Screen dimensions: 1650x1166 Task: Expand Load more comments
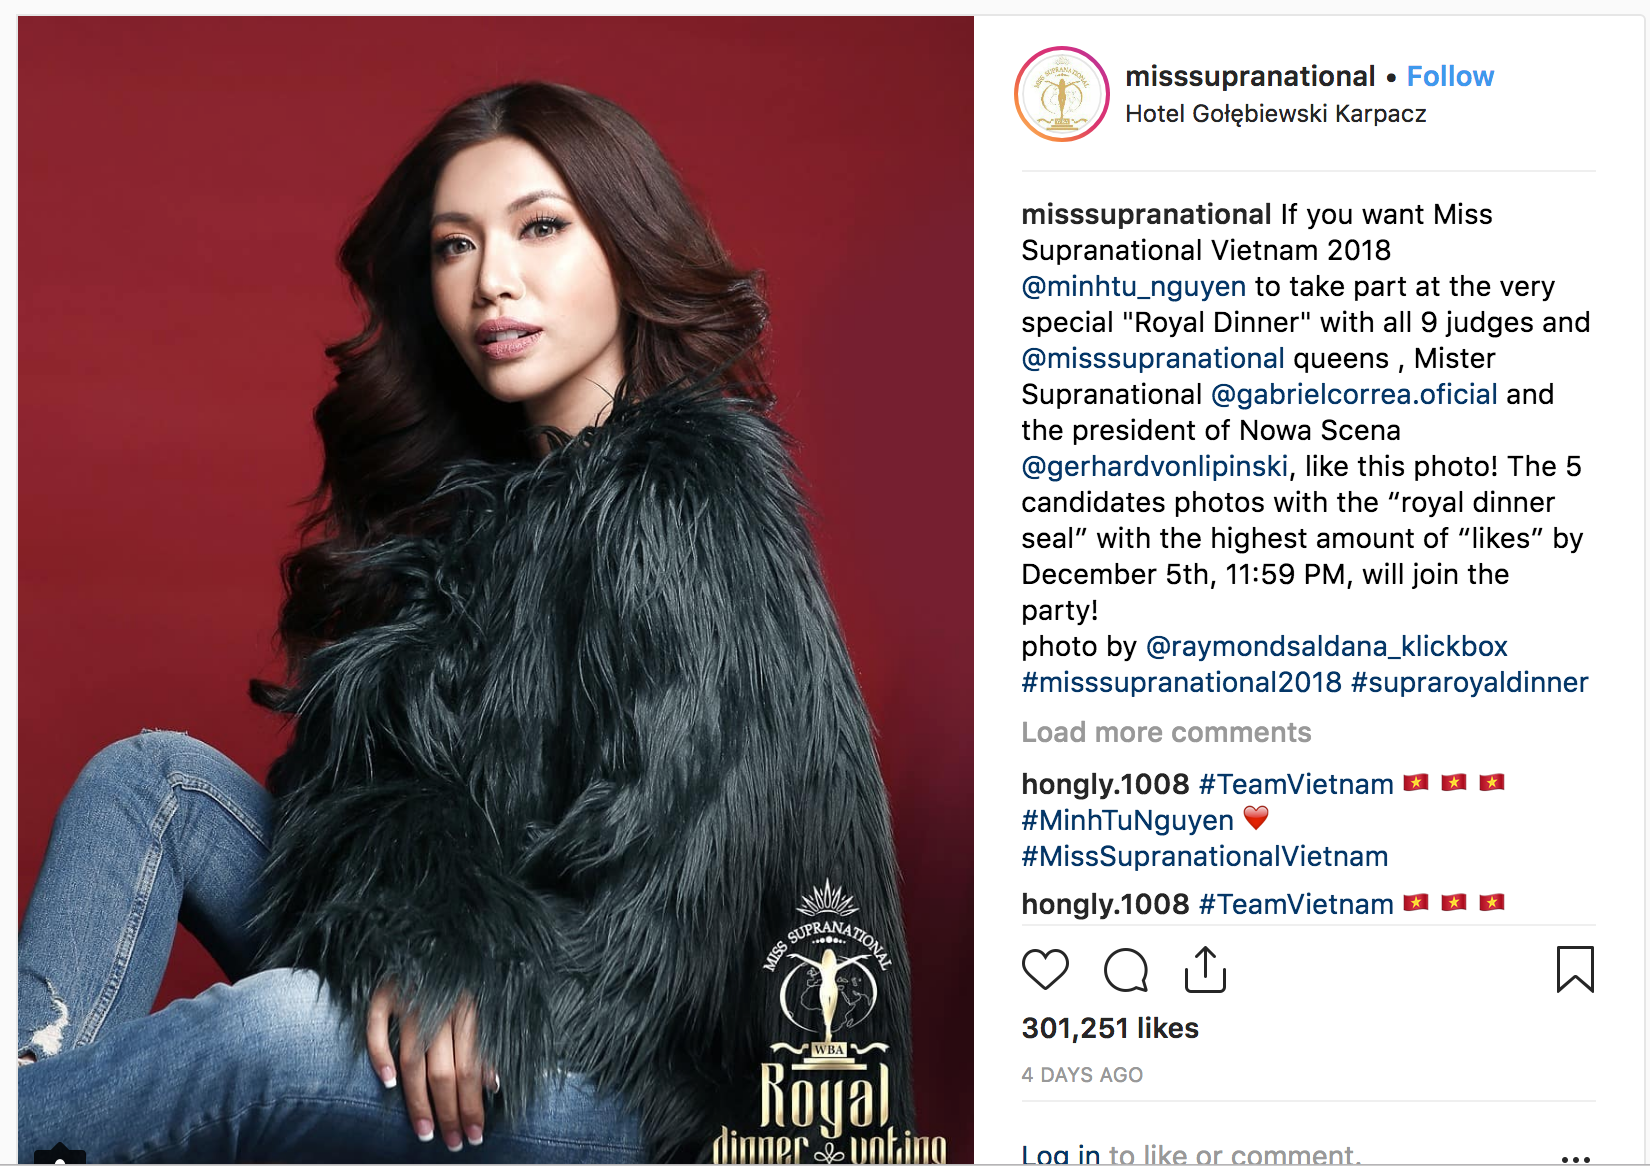1166,732
